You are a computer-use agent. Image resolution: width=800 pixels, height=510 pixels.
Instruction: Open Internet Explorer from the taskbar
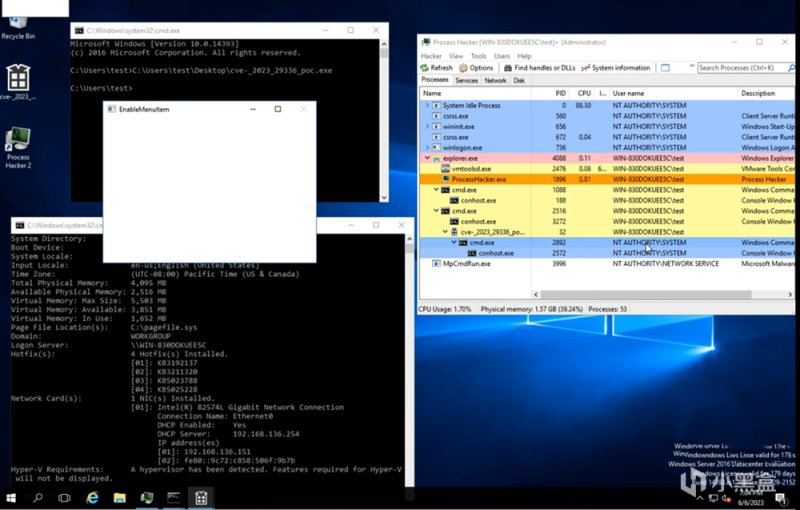(92, 498)
